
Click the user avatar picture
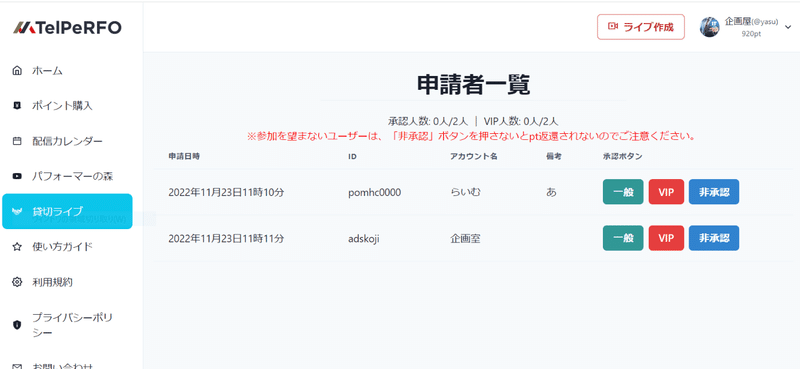[709, 27]
